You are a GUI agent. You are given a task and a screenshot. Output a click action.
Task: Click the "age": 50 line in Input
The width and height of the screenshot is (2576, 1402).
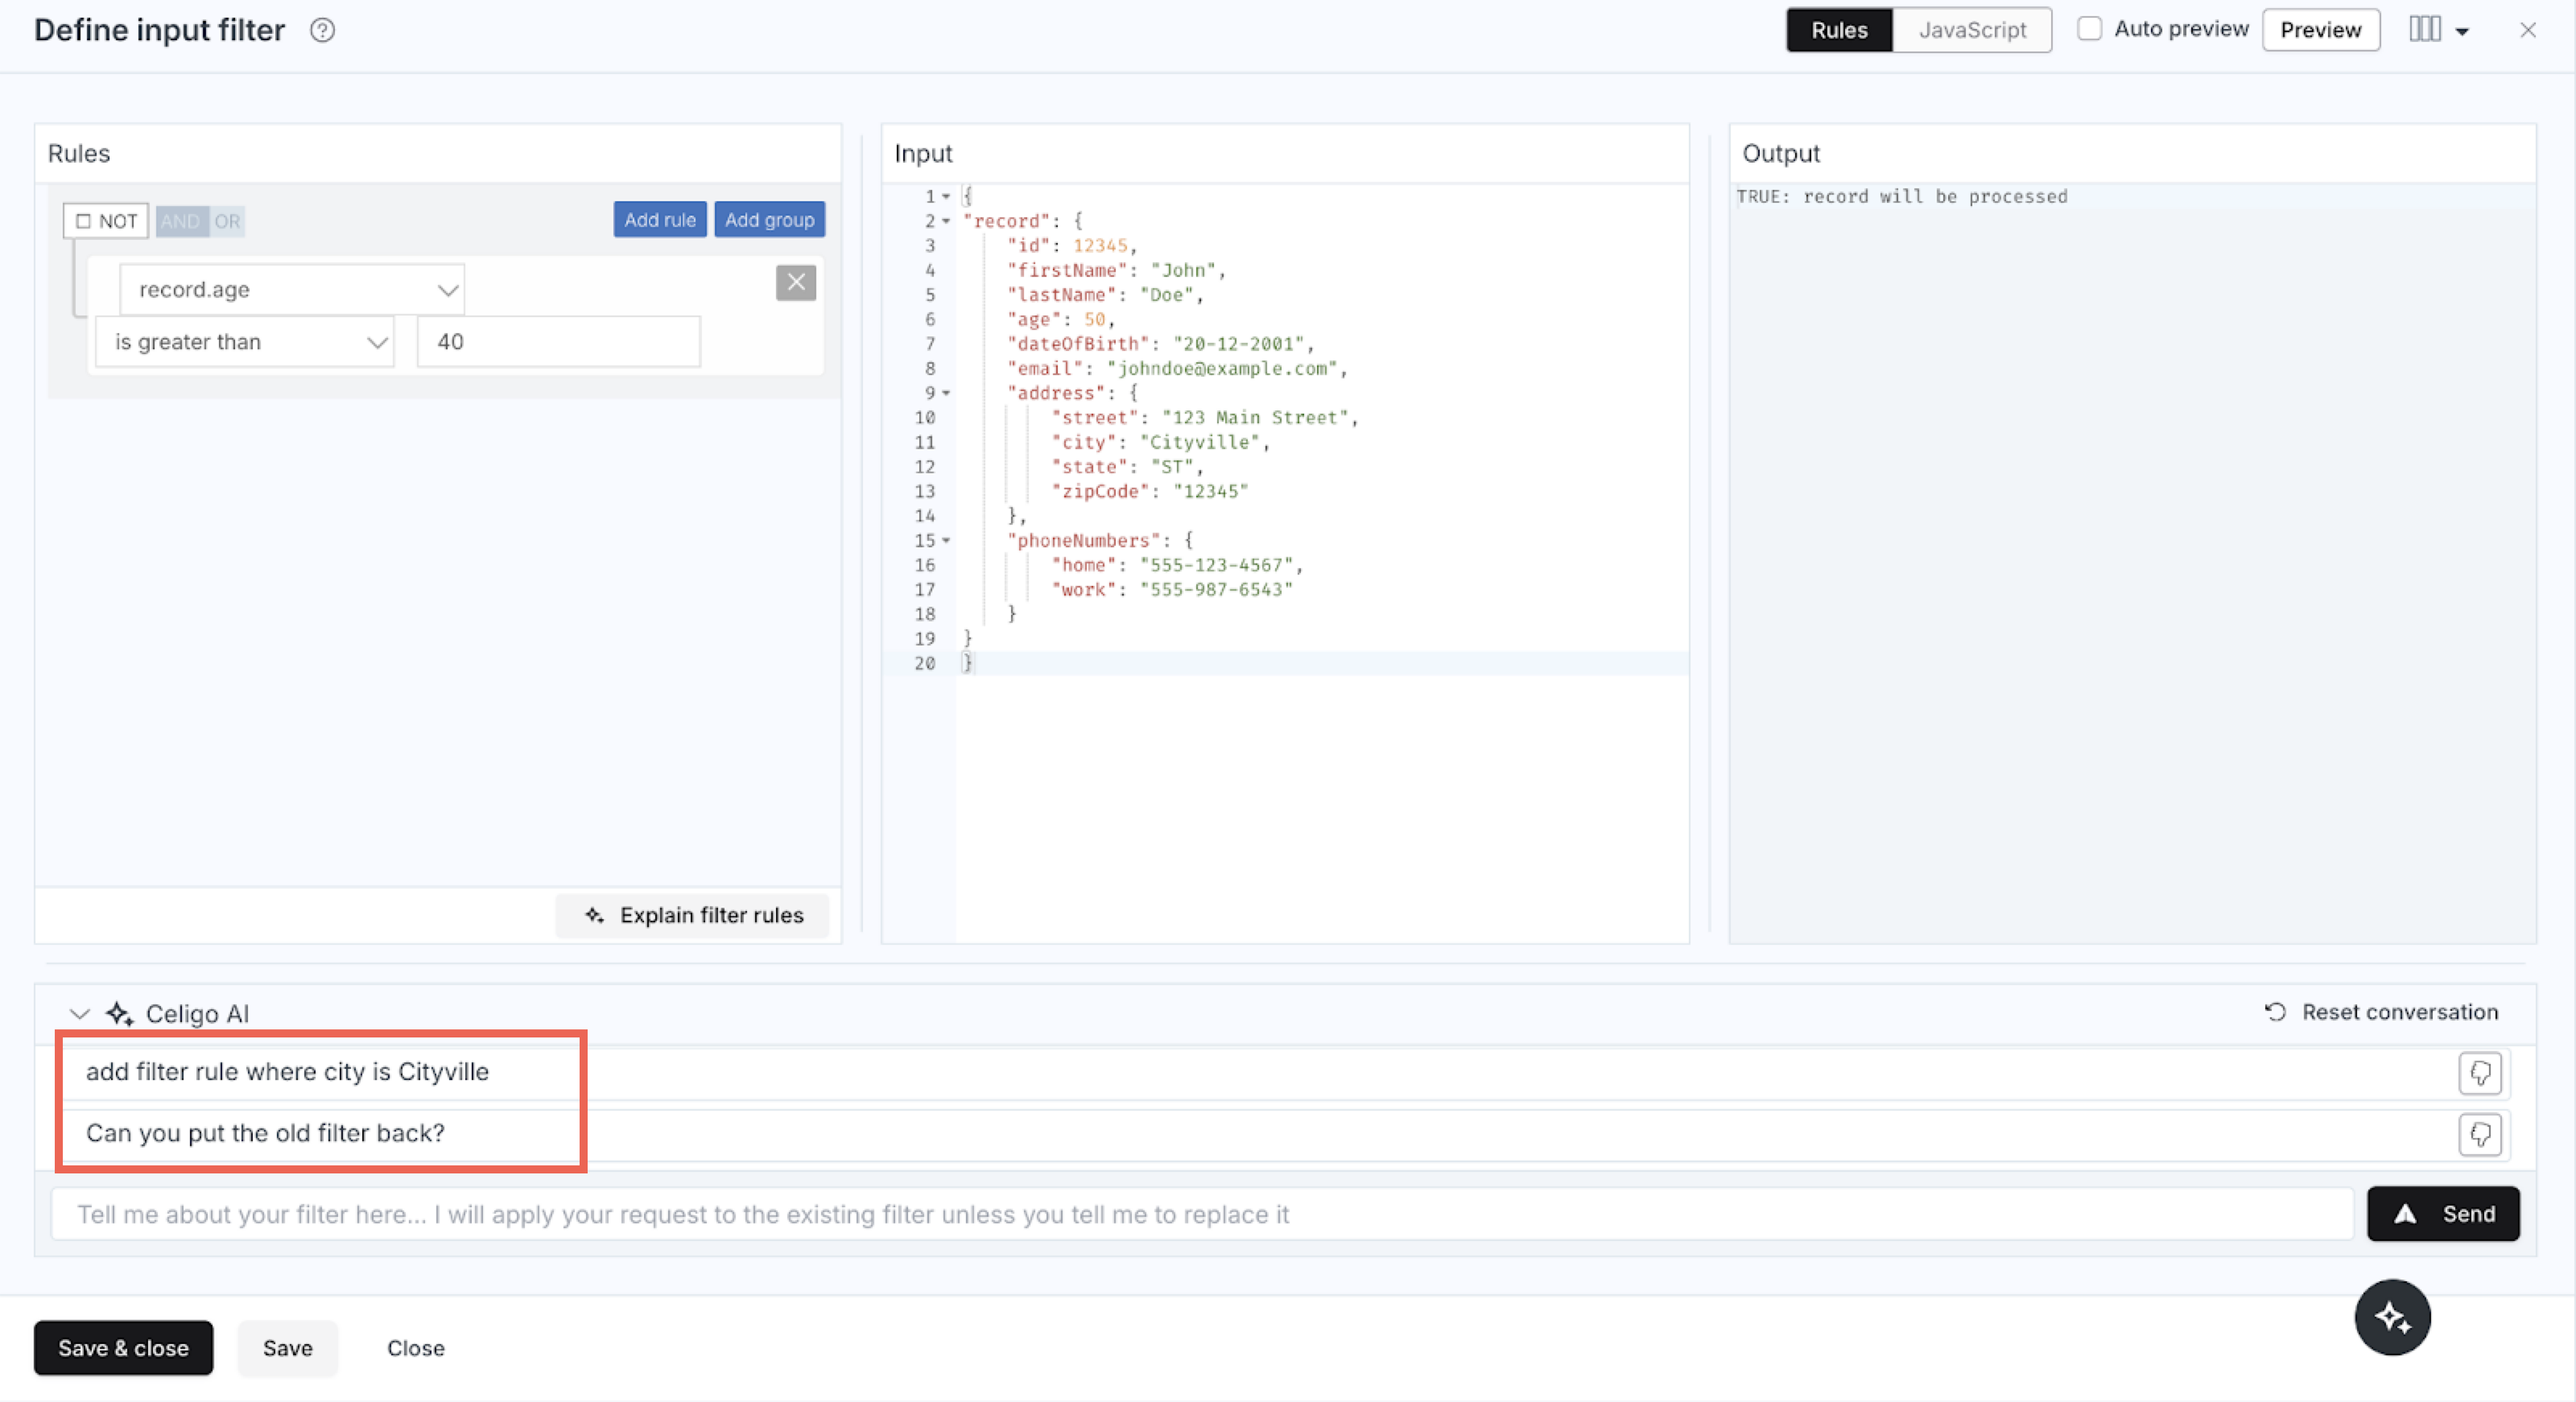point(1060,320)
